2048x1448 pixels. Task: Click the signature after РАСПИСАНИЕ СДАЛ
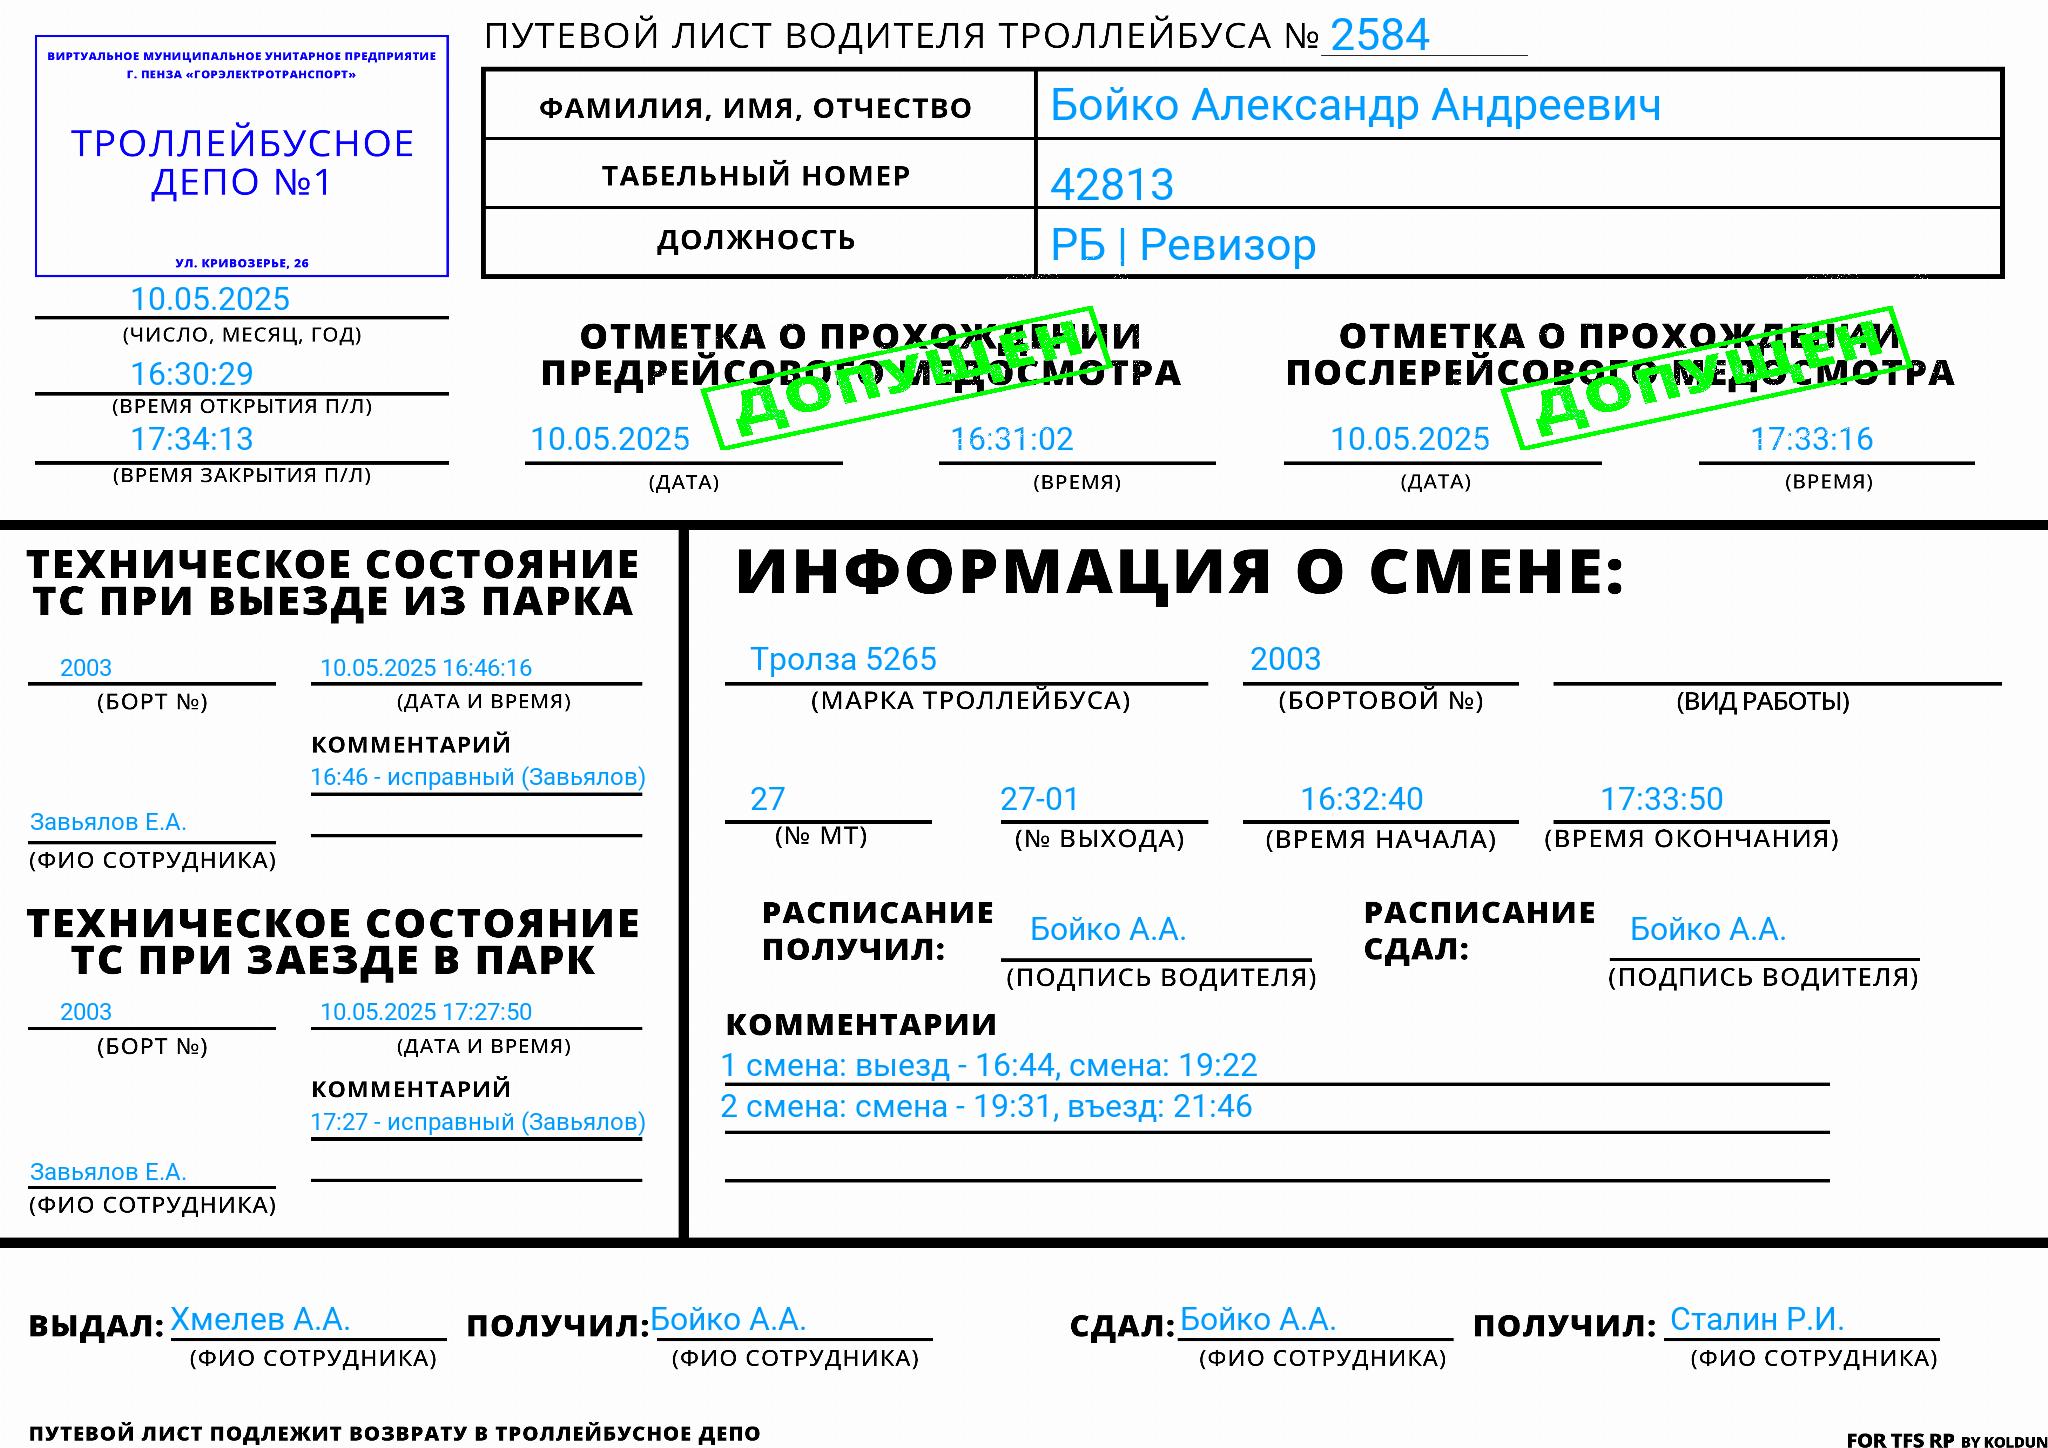coord(1708,929)
